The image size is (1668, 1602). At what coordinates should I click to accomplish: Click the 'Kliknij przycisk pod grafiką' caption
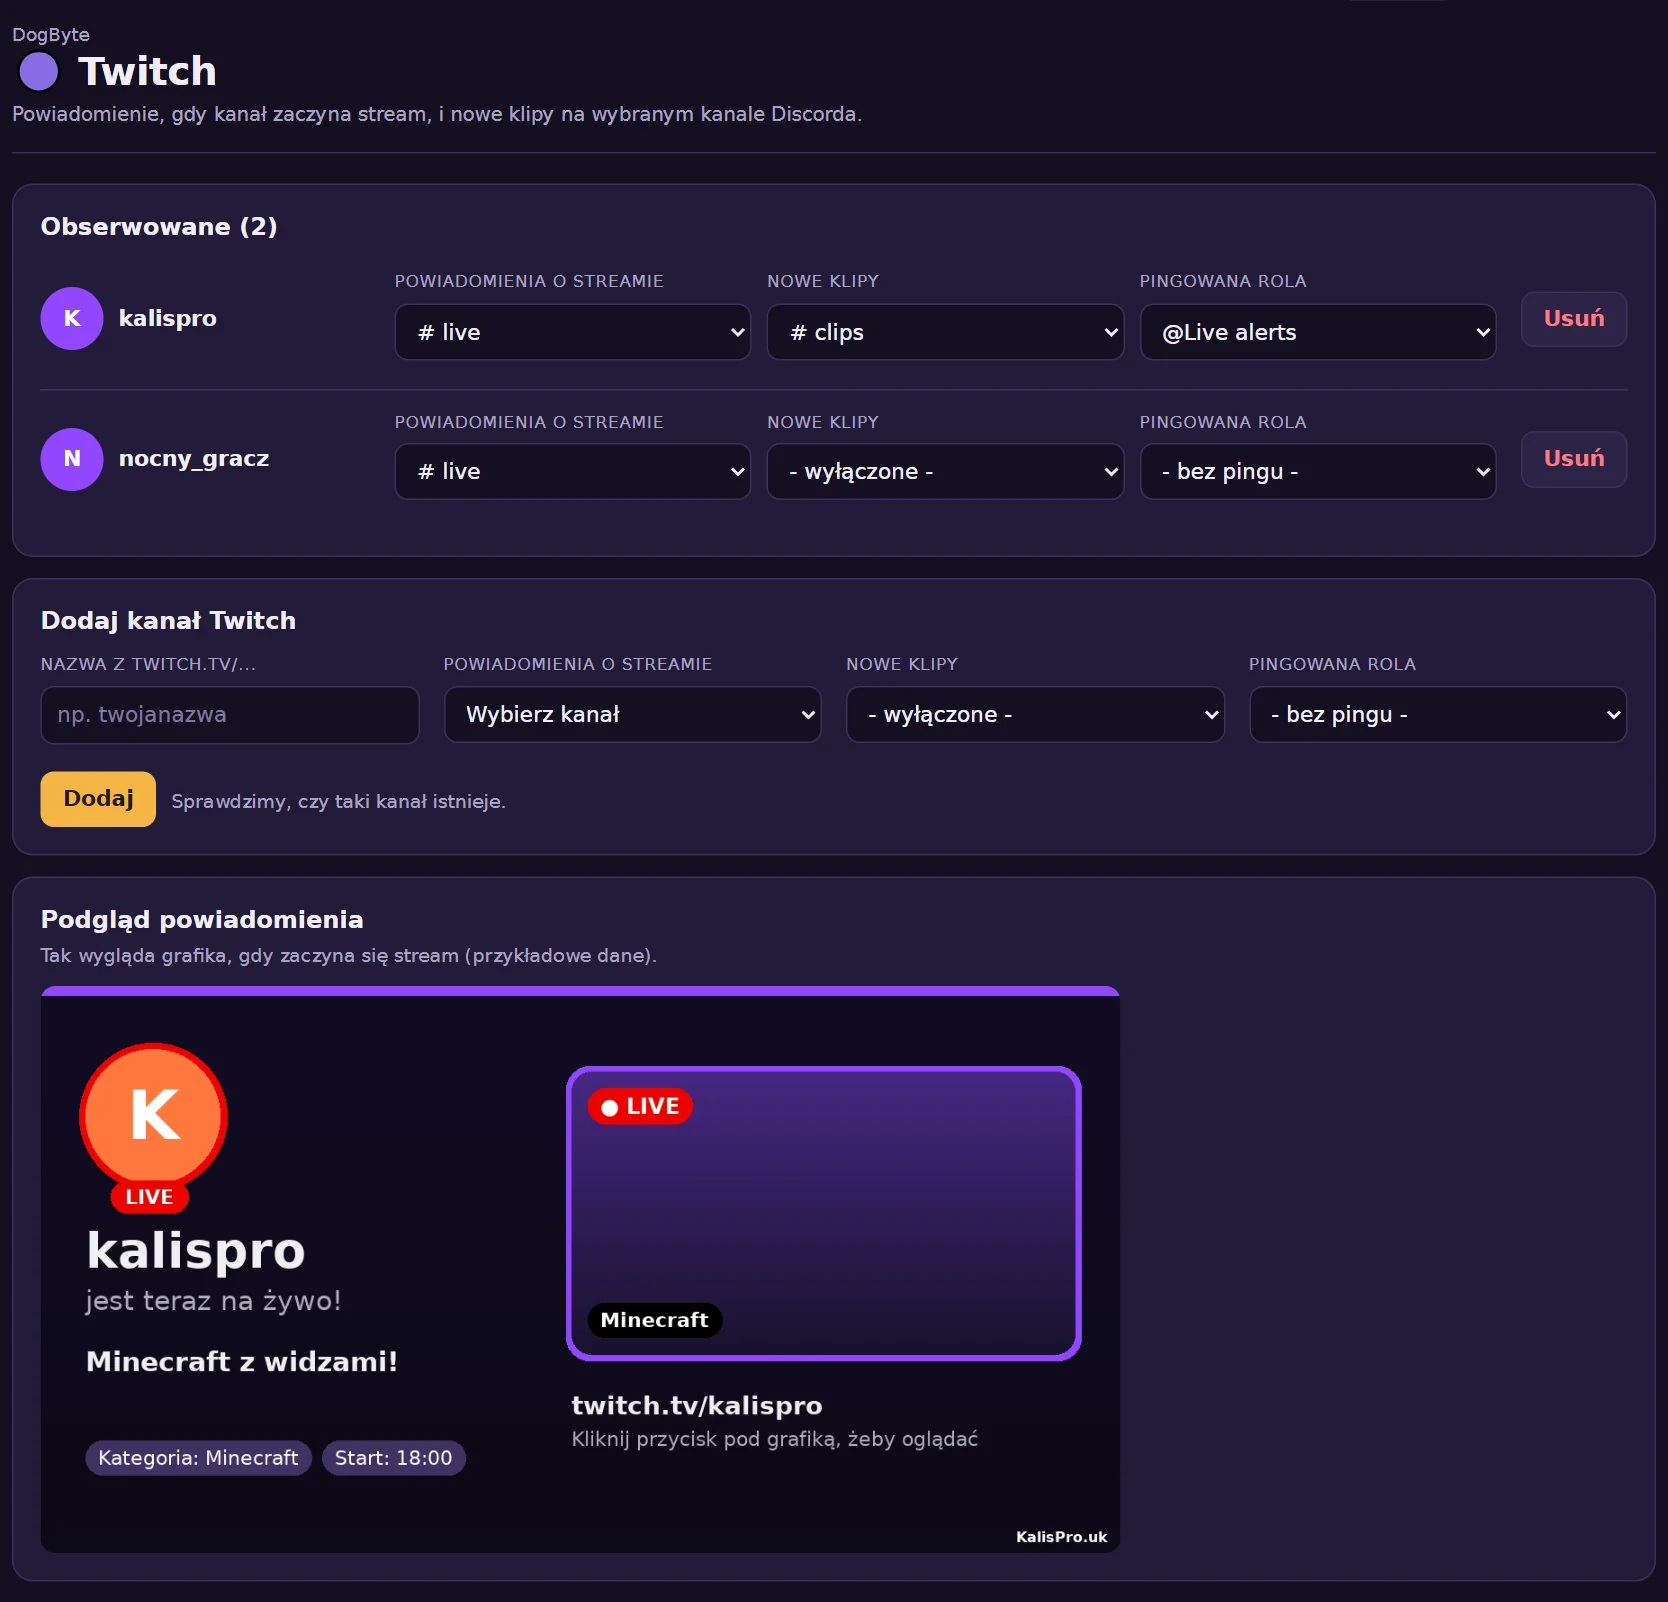tap(775, 1440)
